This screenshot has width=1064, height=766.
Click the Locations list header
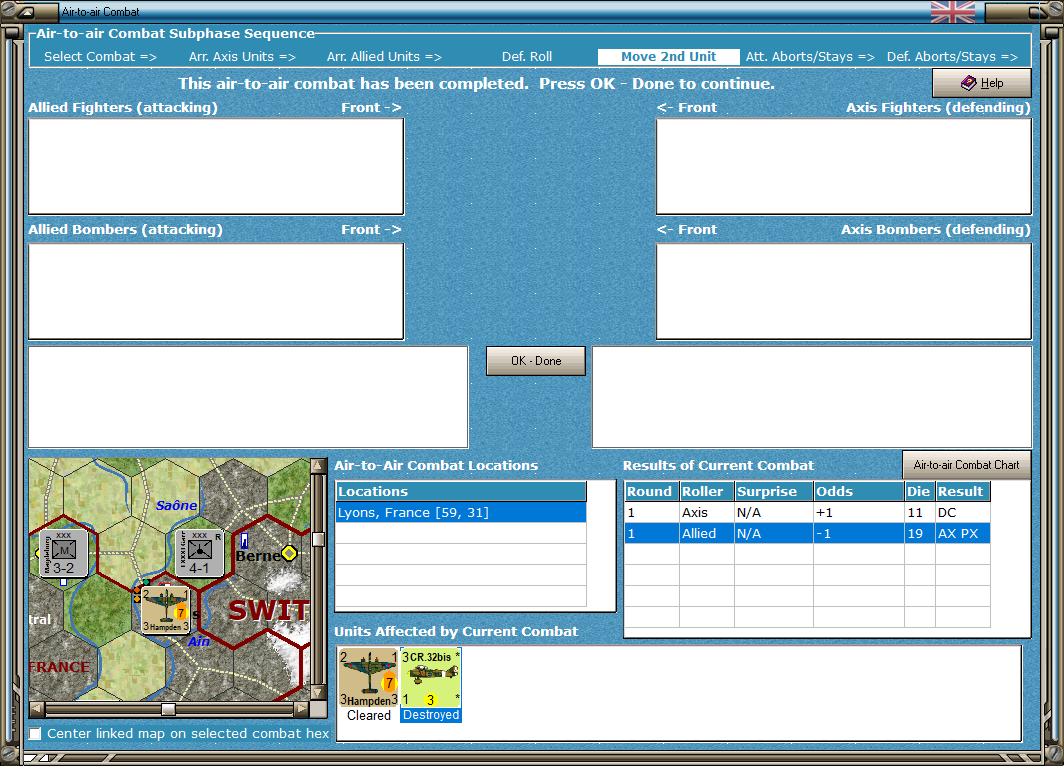pyautogui.click(x=461, y=491)
